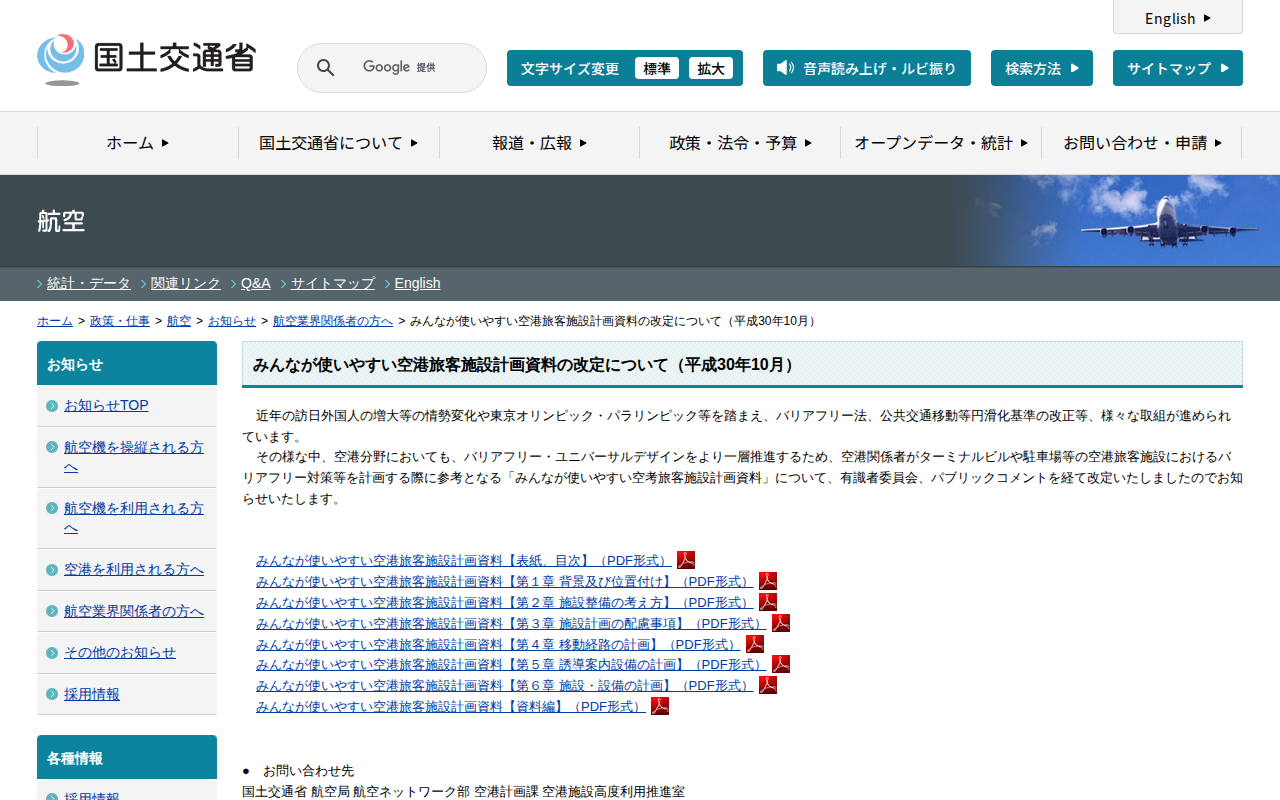Expand the 政策・法令・予算 menu

[x=740, y=143]
